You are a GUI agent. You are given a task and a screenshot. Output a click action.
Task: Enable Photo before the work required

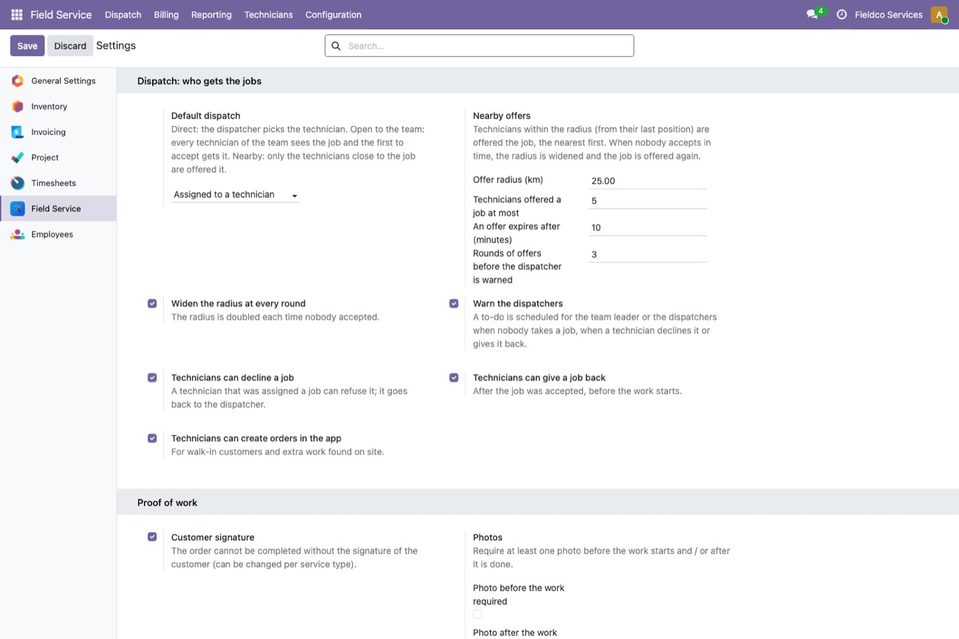(x=478, y=614)
